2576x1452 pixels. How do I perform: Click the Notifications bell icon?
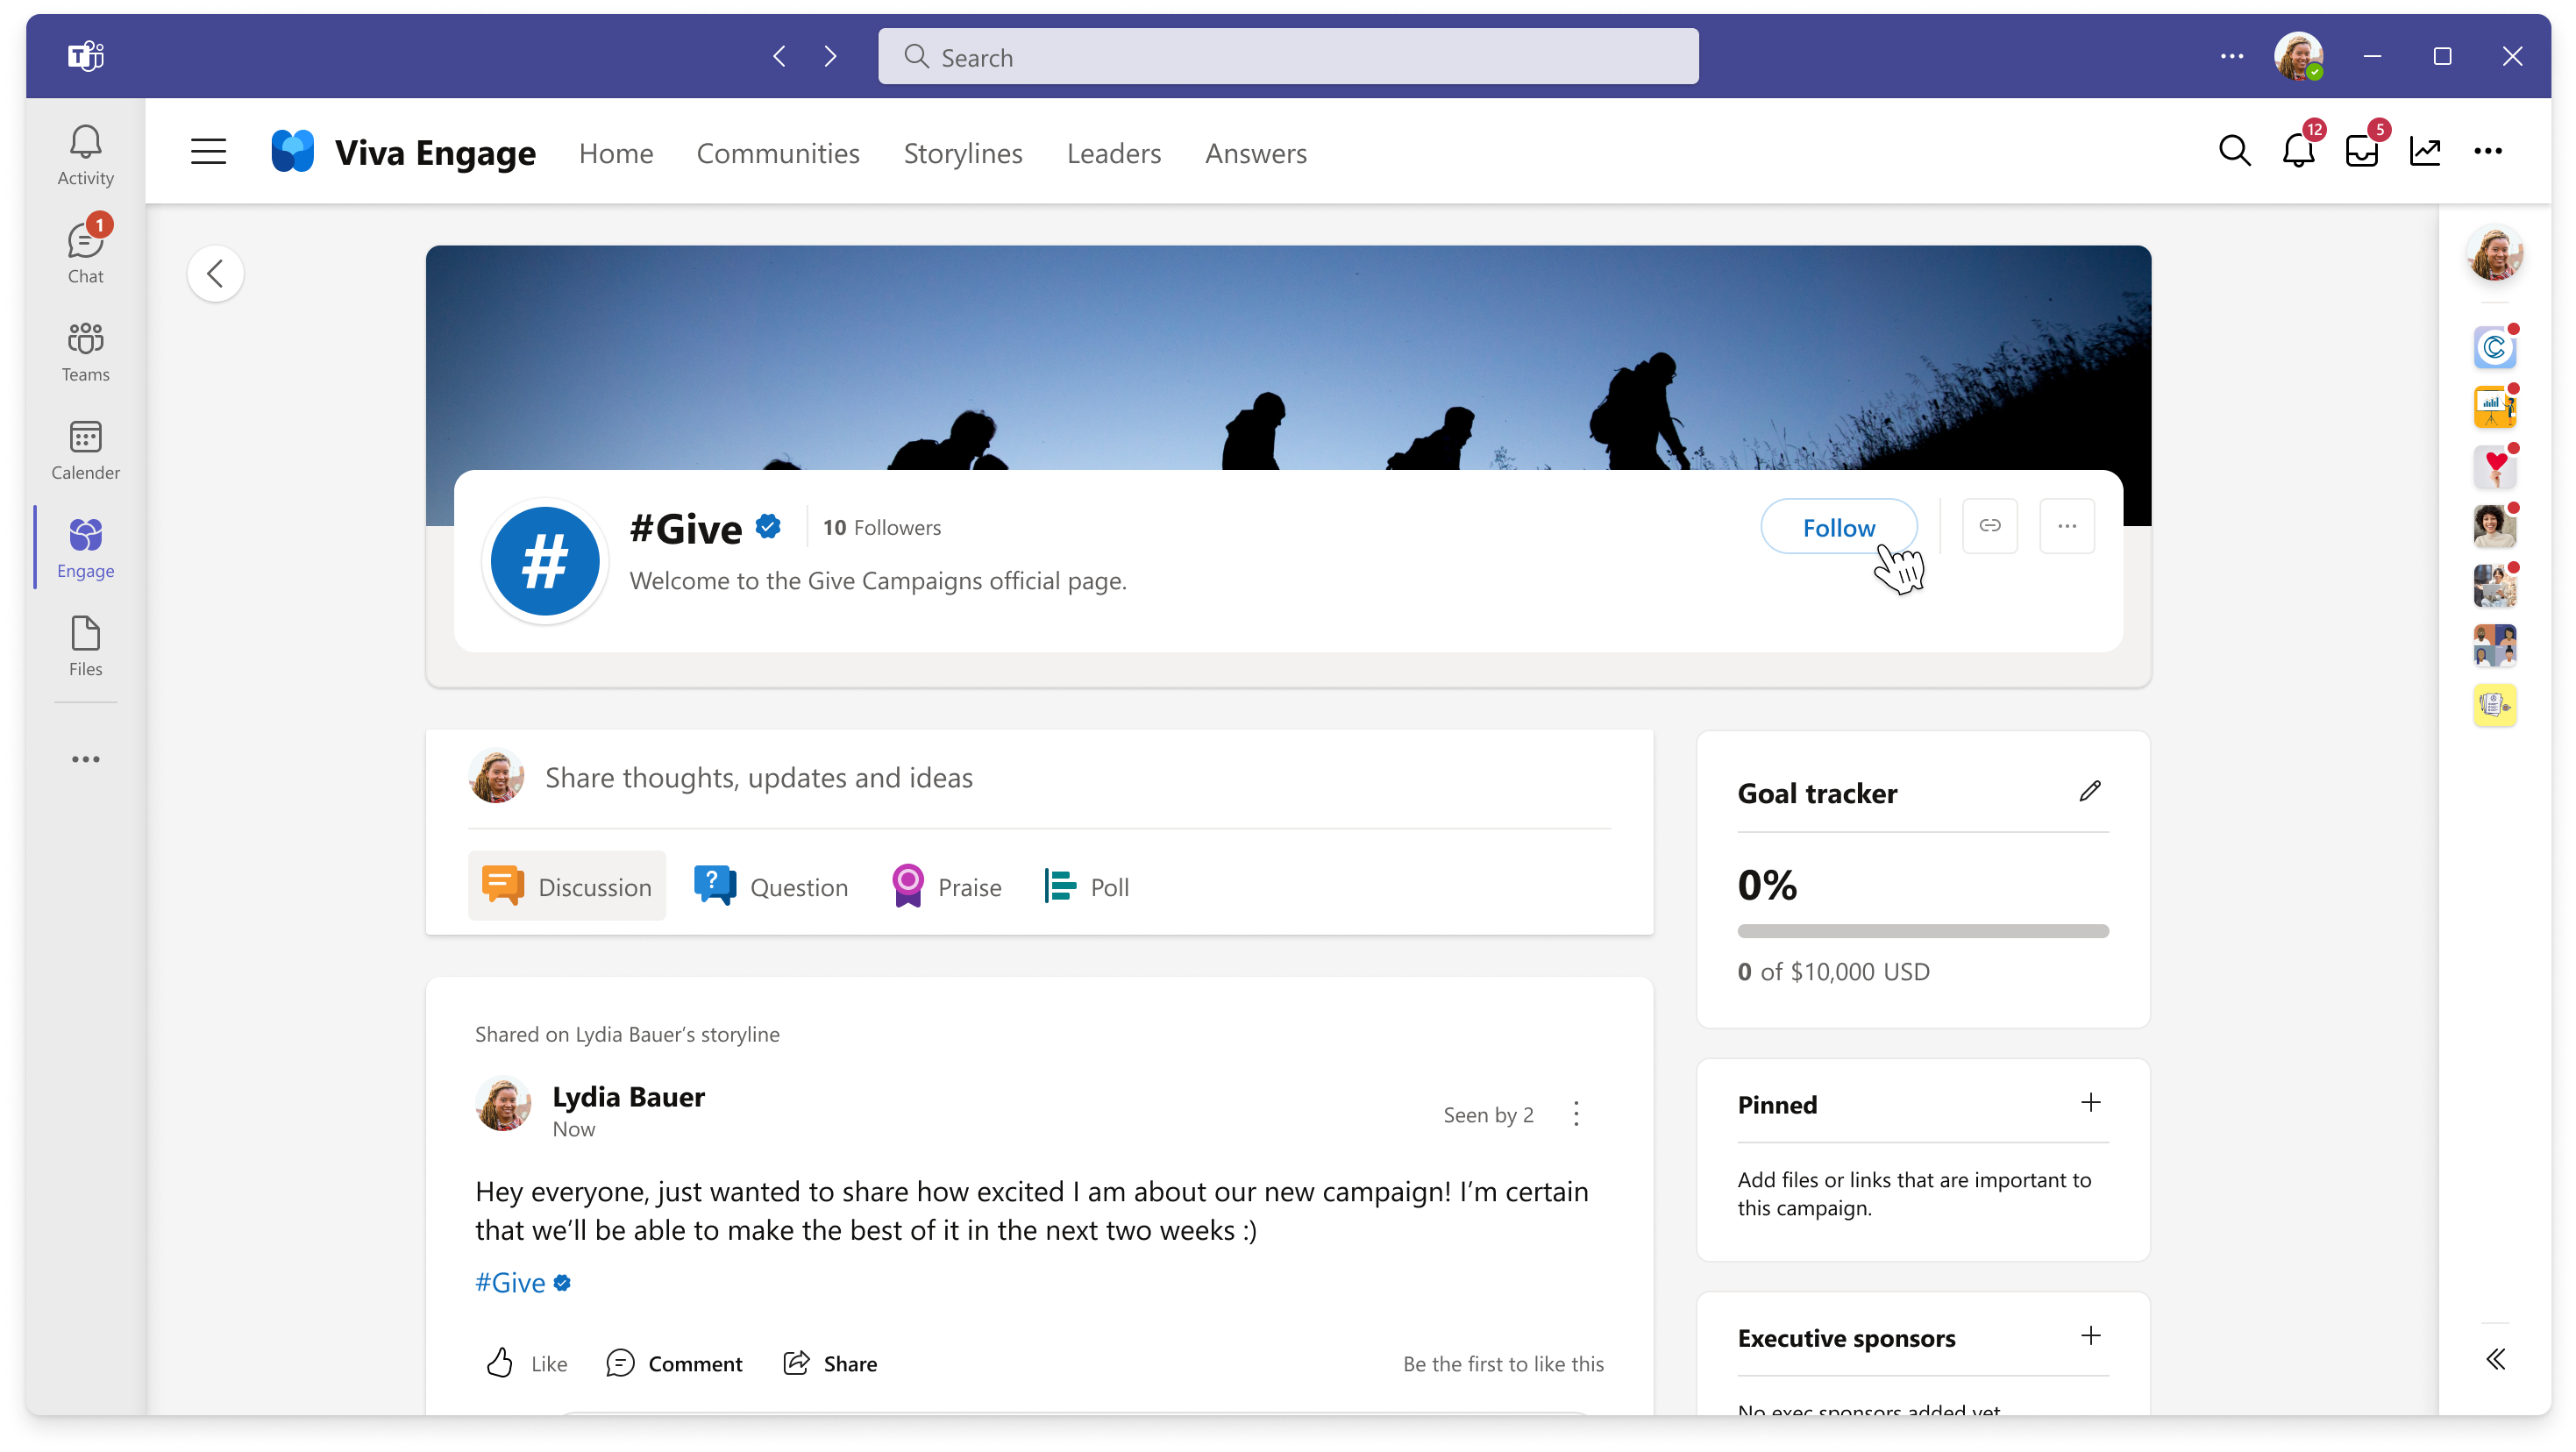click(x=2298, y=152)
